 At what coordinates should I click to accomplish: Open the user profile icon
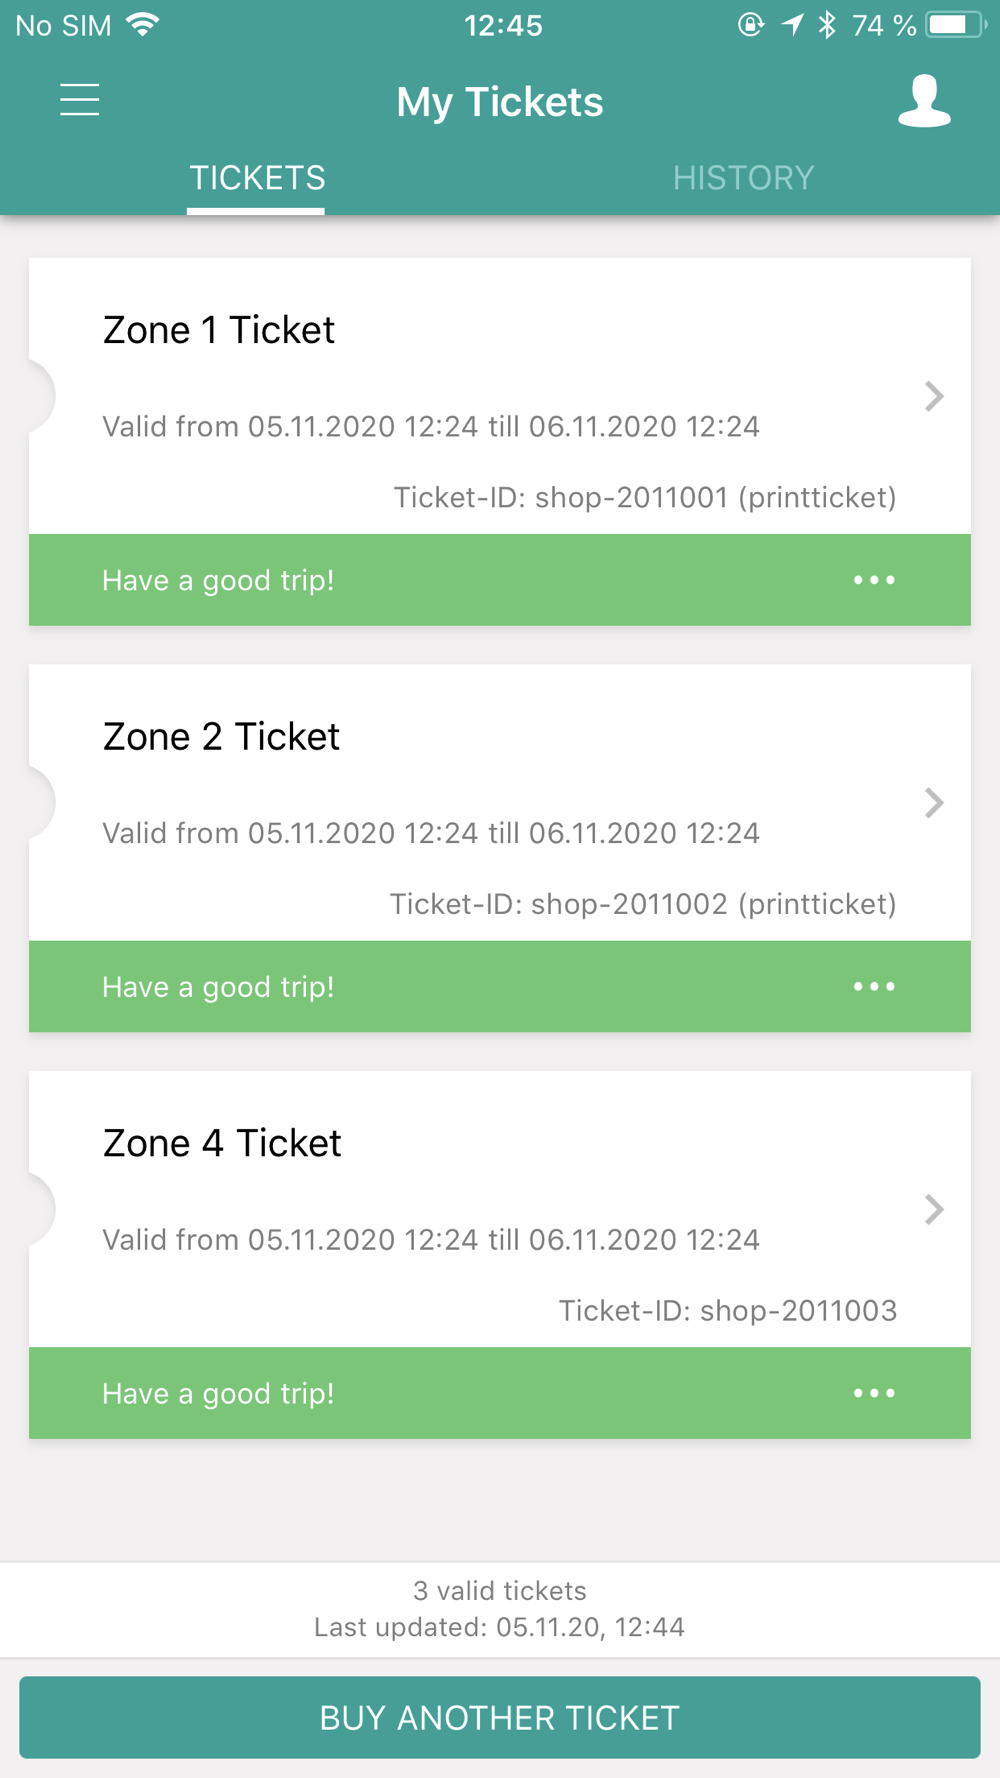924,101
